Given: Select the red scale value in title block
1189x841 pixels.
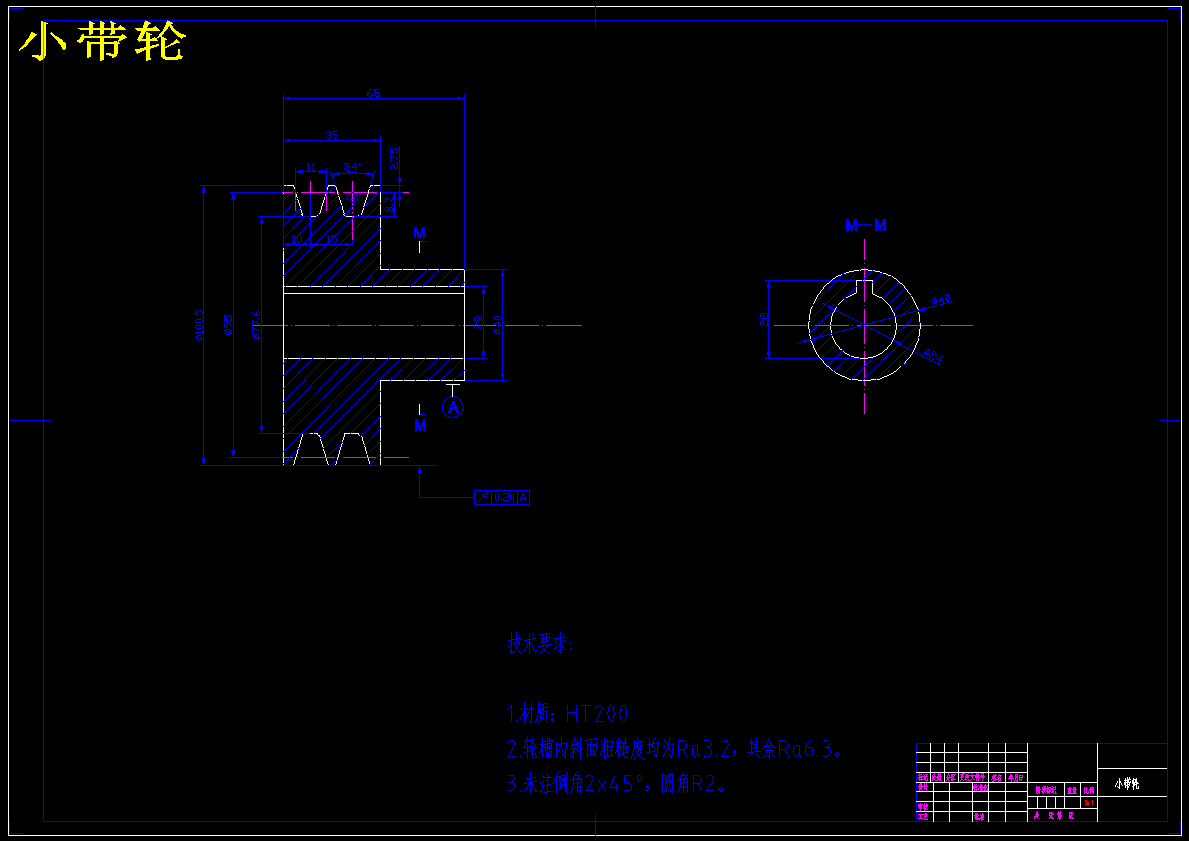Looking at the screenshot, I should [1089, 802].
